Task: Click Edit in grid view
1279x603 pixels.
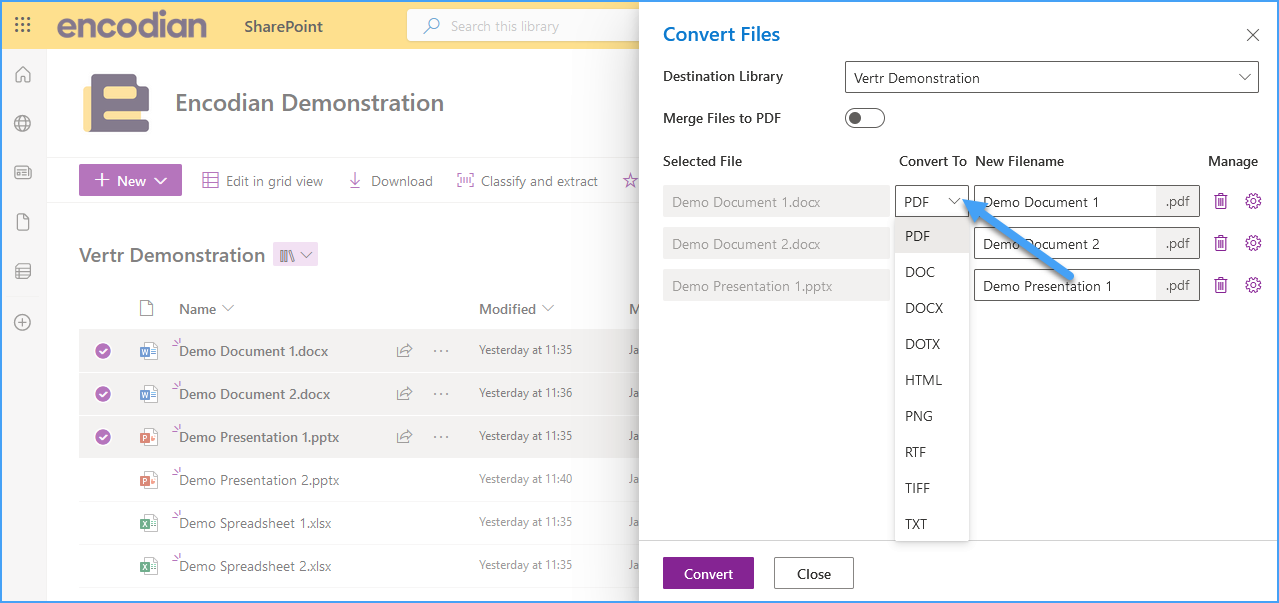Action: point(263,181)
